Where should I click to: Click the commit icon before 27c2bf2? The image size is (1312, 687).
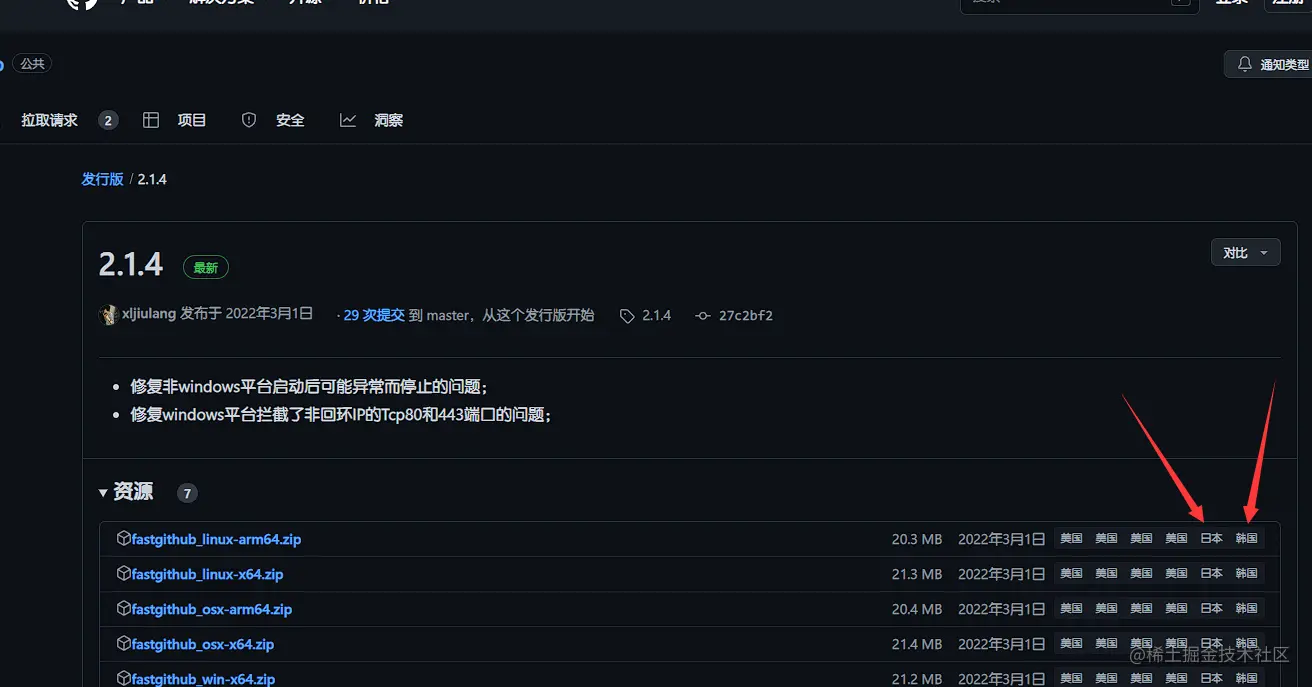702,314
